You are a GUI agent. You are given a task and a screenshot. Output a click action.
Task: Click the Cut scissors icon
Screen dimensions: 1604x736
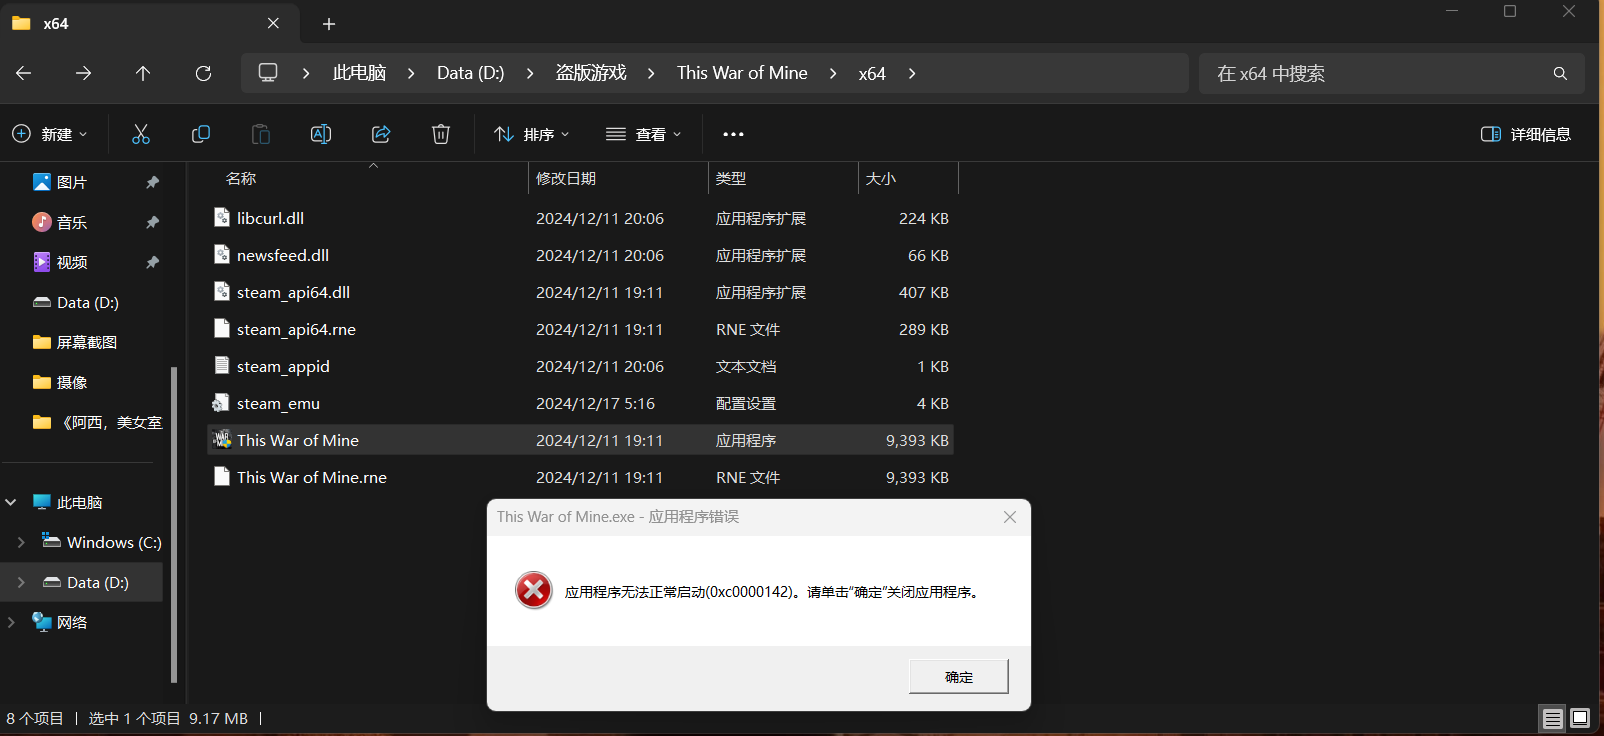click(141, 134)
